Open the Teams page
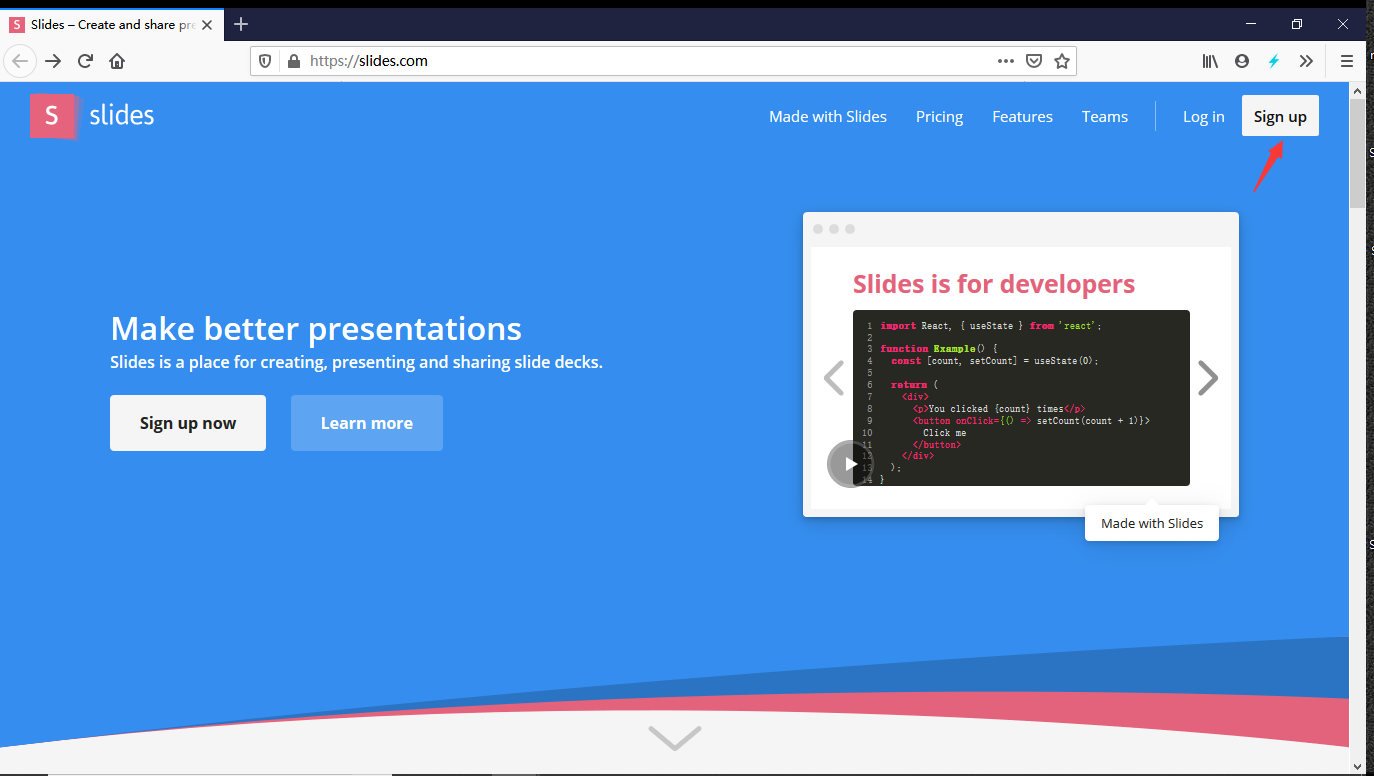The width and height of the screenshot is (1374, 776). [x=1105, y=117]
